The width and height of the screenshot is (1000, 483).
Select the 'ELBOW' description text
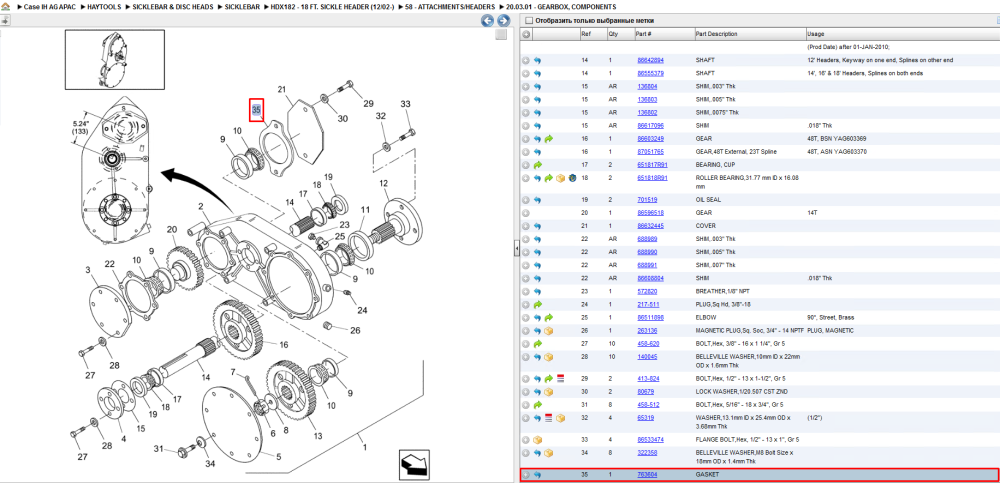(x=705, y=317)
